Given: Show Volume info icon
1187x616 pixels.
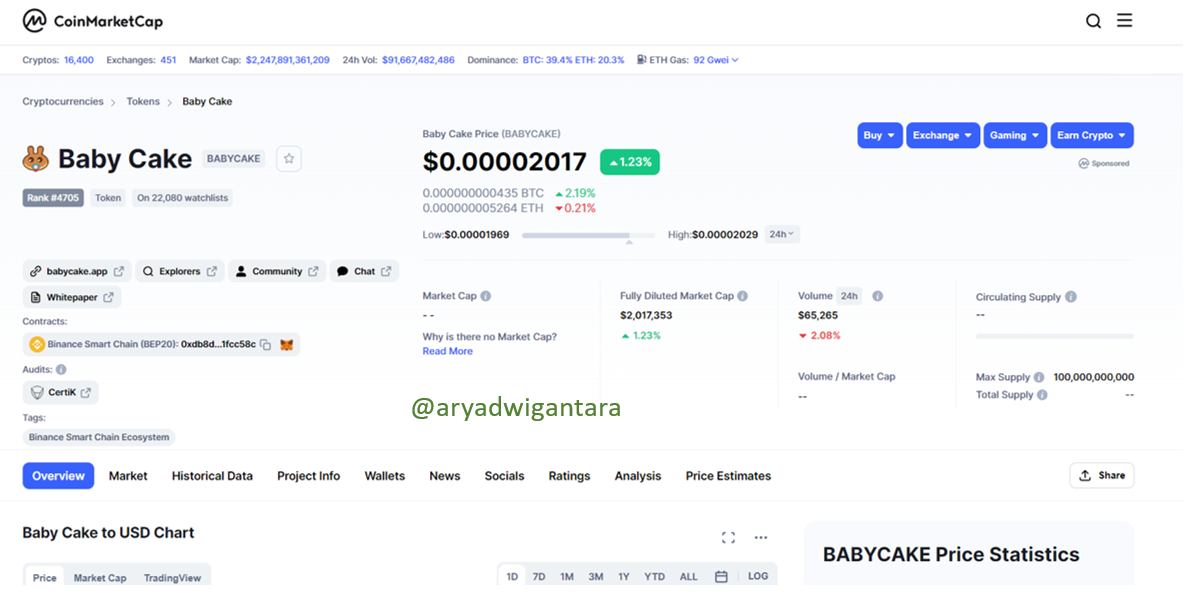Looking at the screenshot, I should pos(877,296).
